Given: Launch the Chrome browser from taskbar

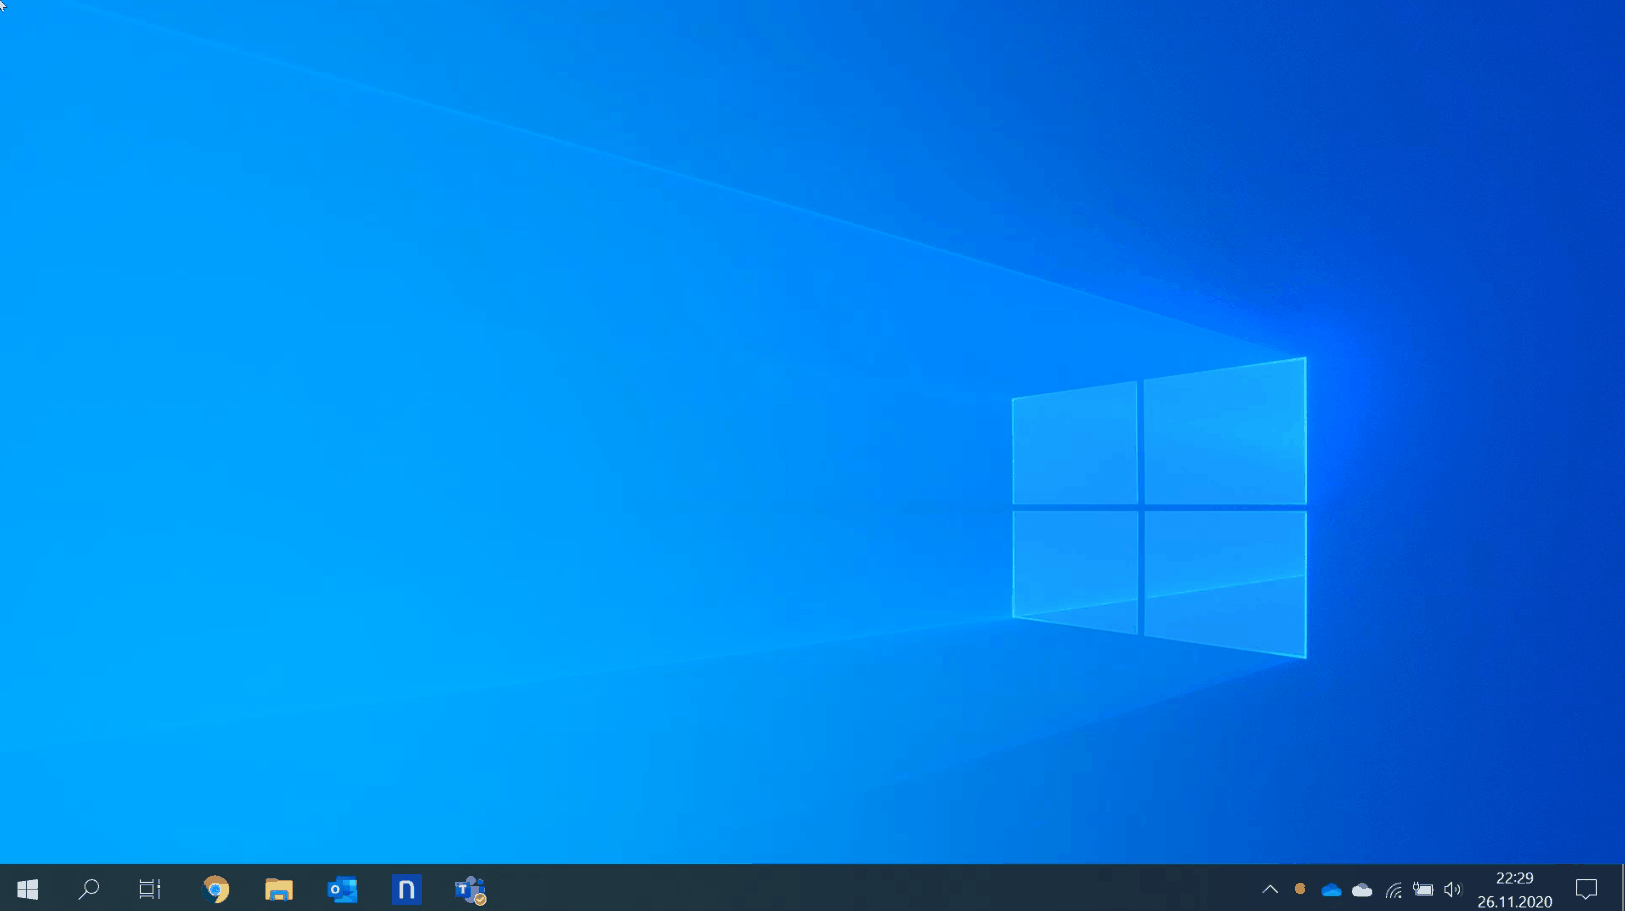Looking at the screenshot, I should pyautogui.click(x=216, y=889).
